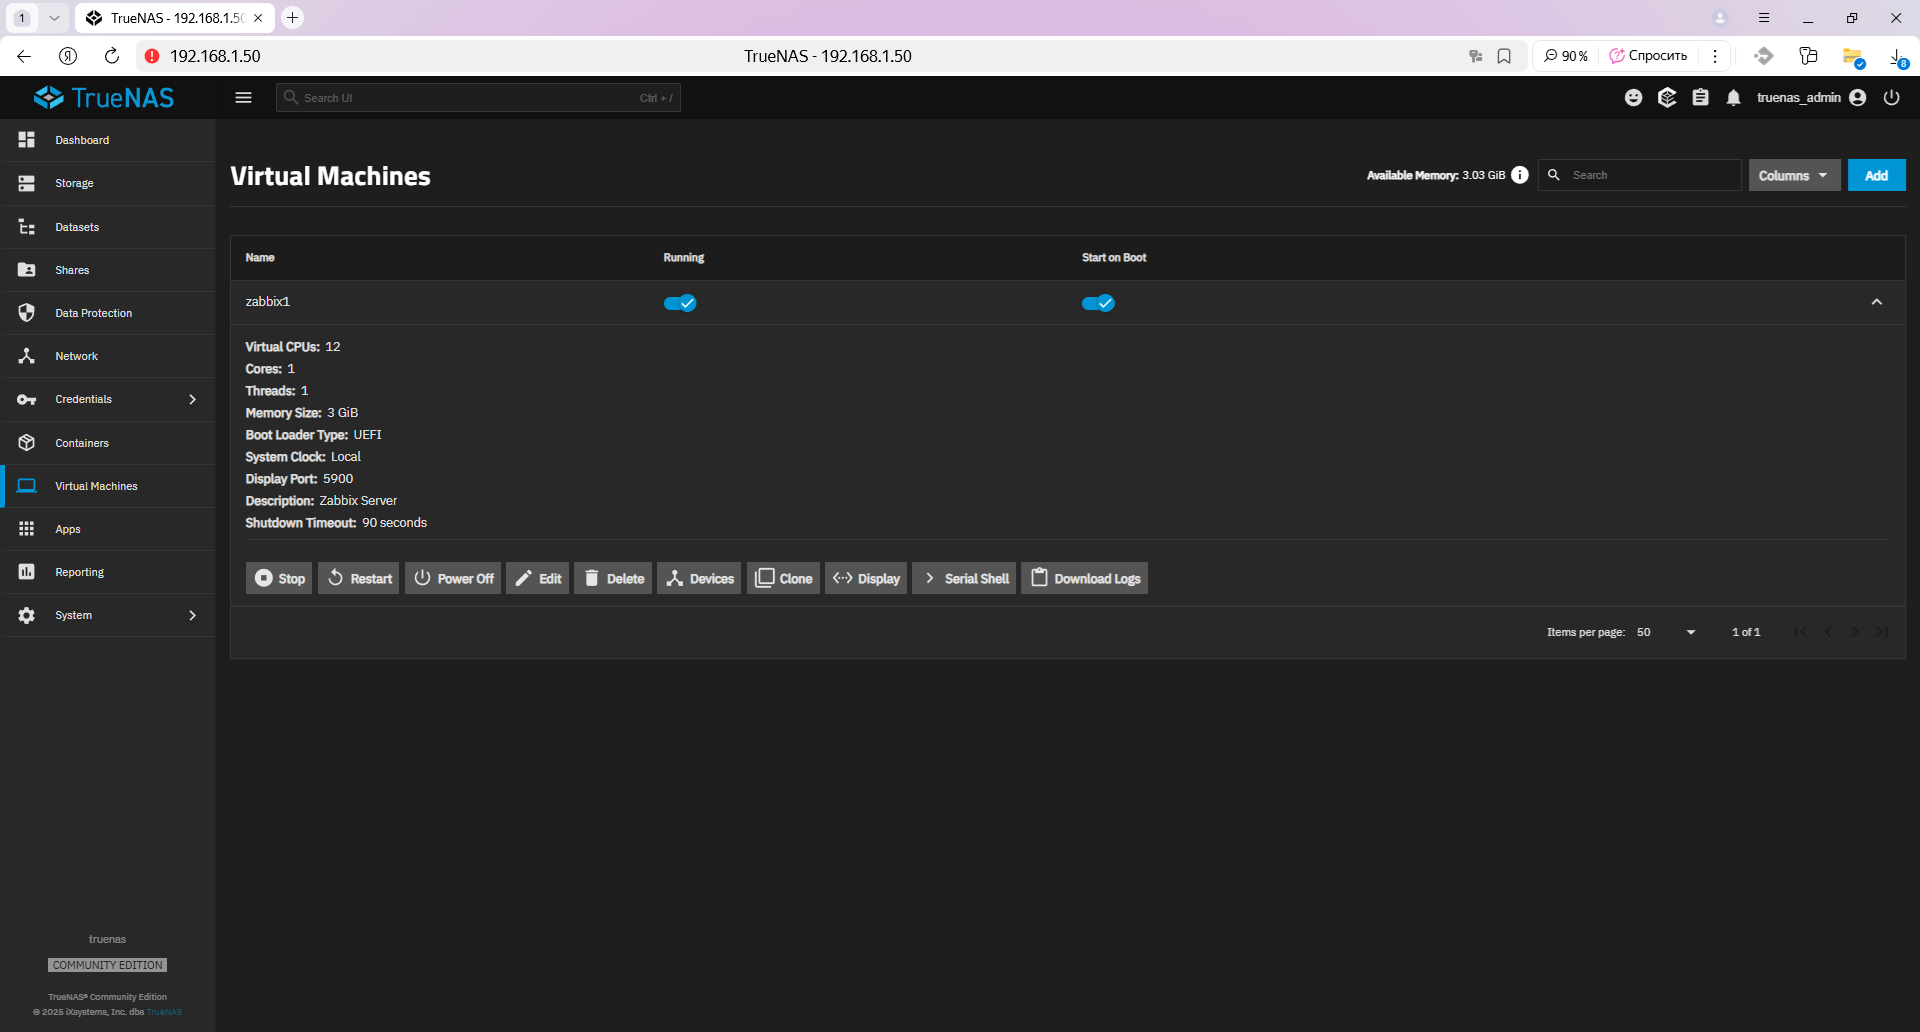Restart the zabbix1 virtual machine
This screenshot has height=1032, width=1920.
[359, 578]
